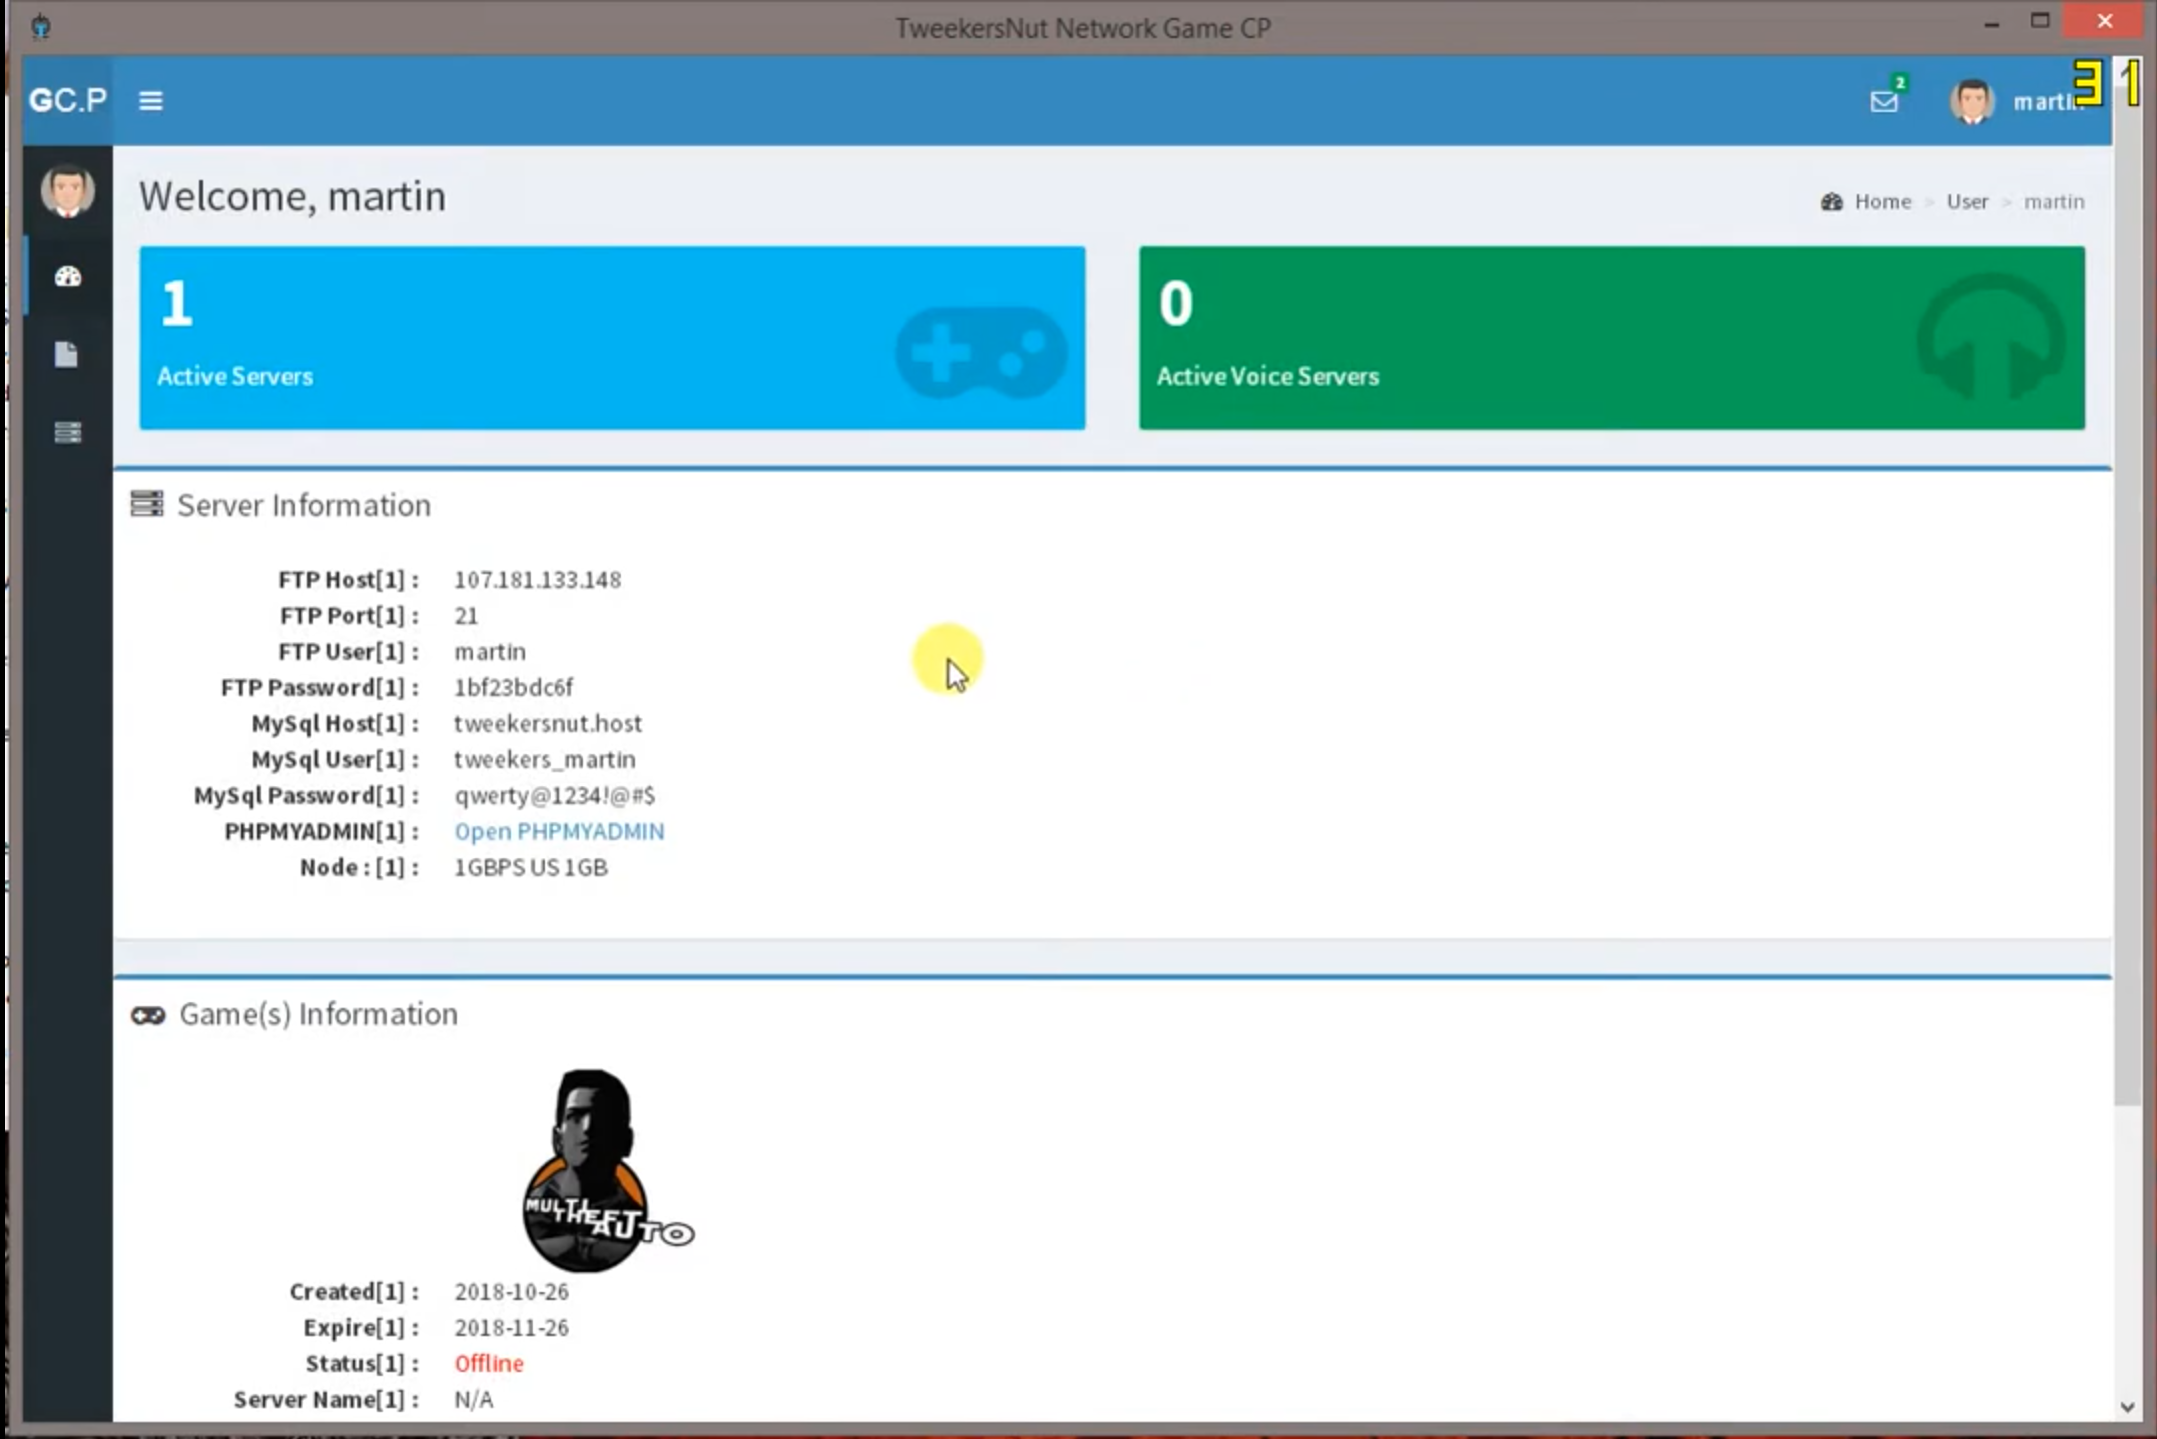The height and width of the screenshot is (1439, 2157).
Task: Go to Home breadcrumb link
Action: point(1881,202)
